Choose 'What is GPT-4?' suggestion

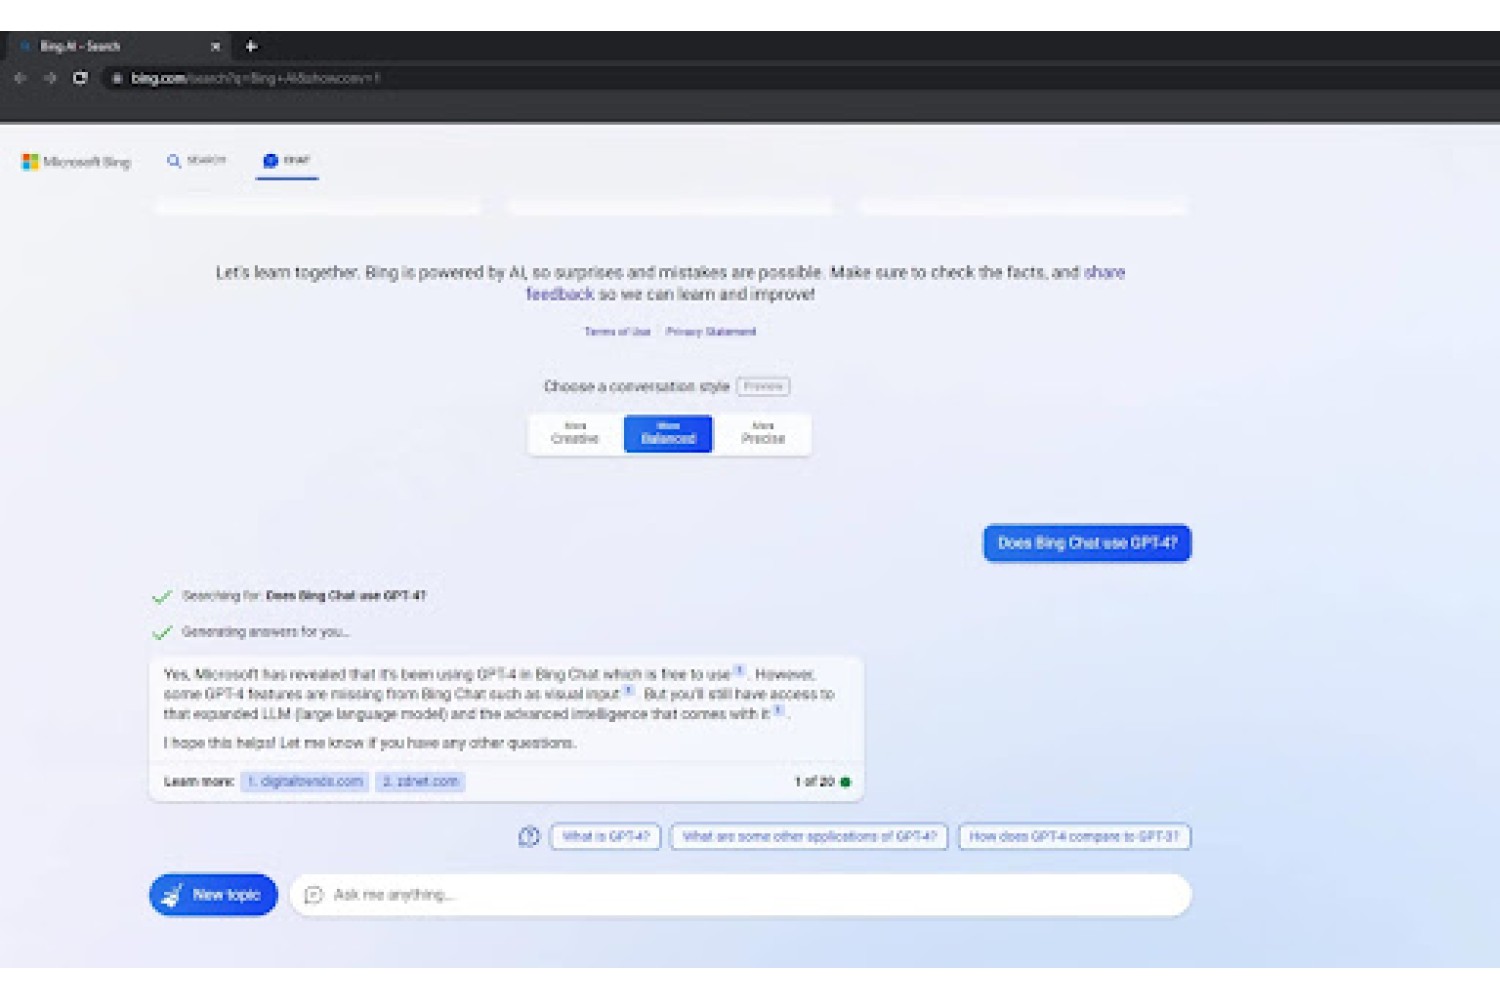coord(605,836)
